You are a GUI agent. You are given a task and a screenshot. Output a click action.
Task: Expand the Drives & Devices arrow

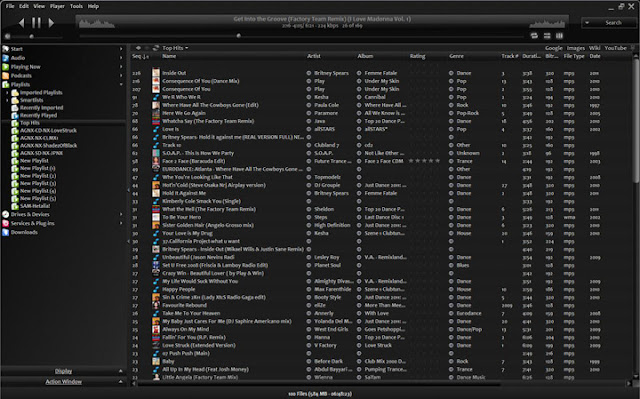tap(121, 214)
